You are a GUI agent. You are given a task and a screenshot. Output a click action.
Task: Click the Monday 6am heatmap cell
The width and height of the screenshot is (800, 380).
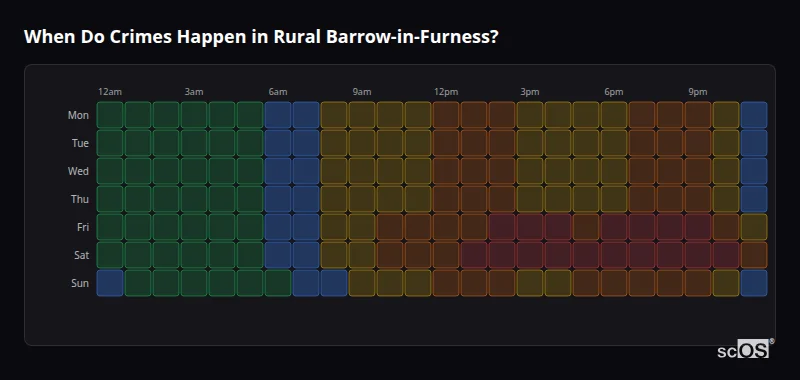pos(278,115)
